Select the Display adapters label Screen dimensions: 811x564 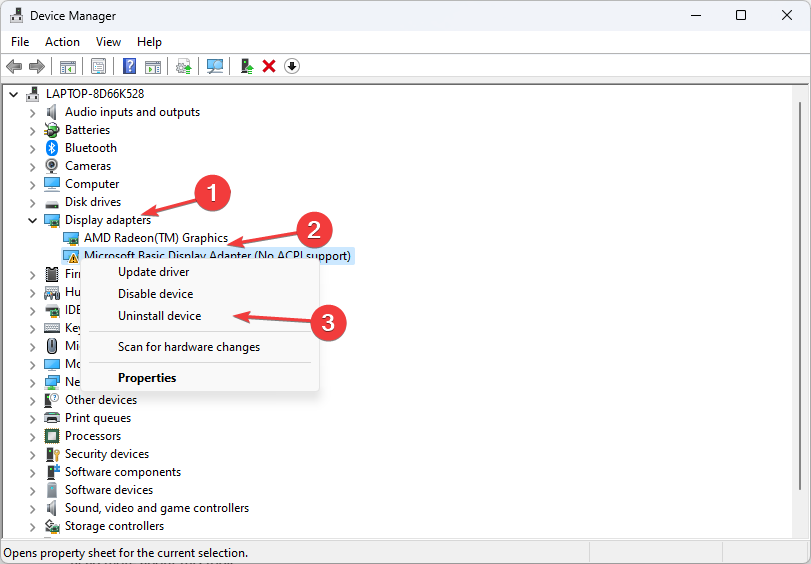[108, 220]
